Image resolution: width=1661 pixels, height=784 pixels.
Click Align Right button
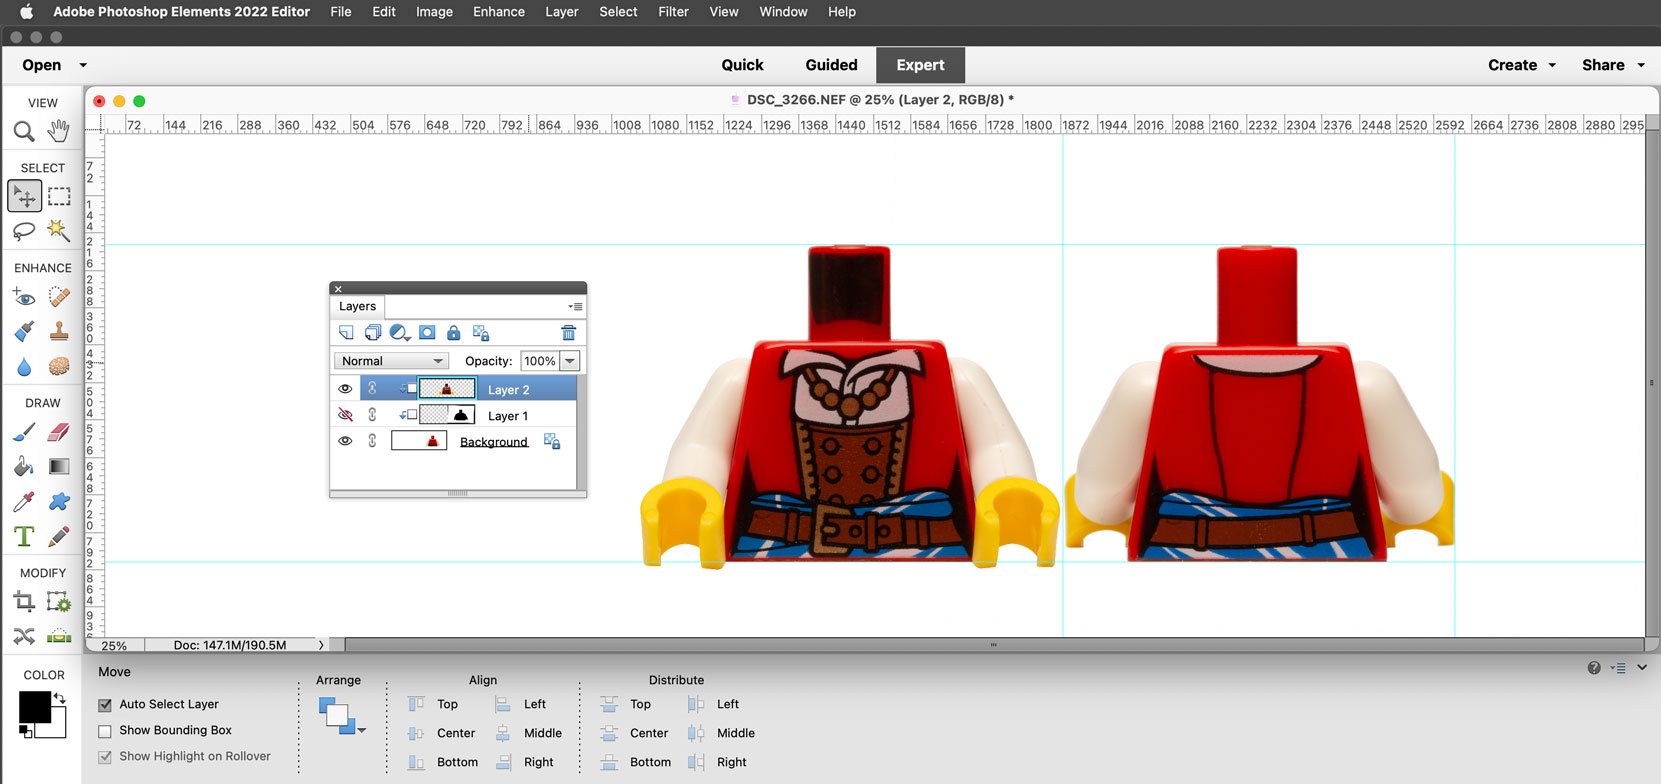(525, 762)
